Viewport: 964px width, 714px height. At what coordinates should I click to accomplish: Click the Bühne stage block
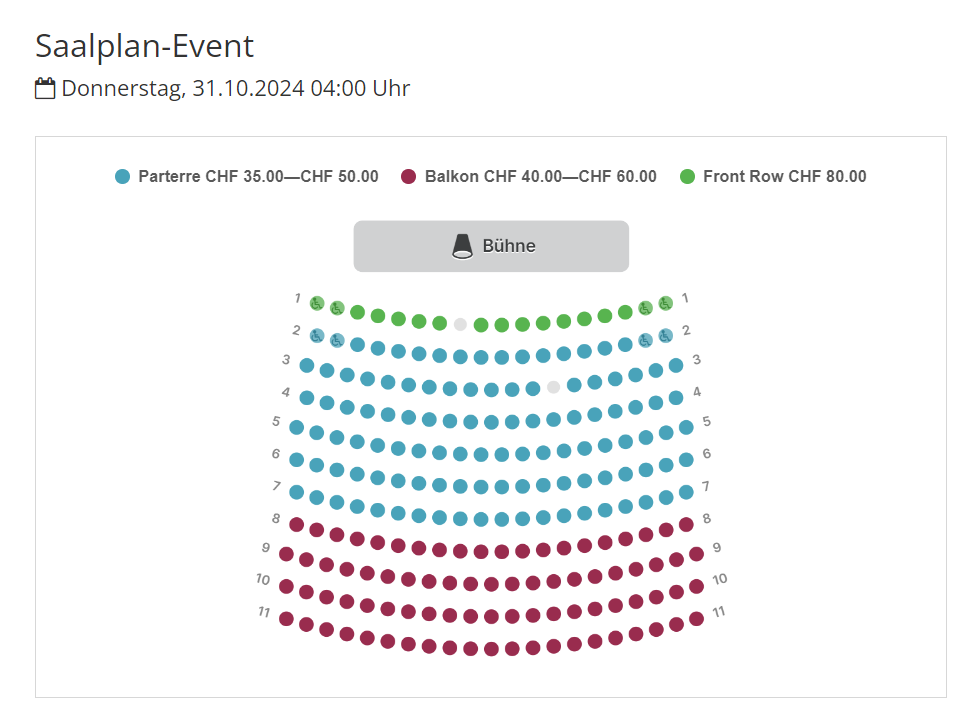point(491,246)
